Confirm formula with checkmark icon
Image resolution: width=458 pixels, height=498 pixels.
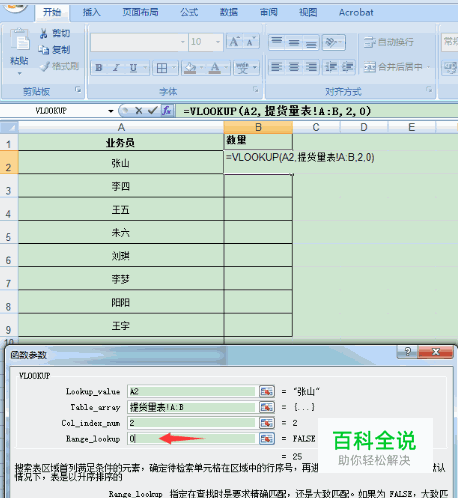(x=153, y=110)
